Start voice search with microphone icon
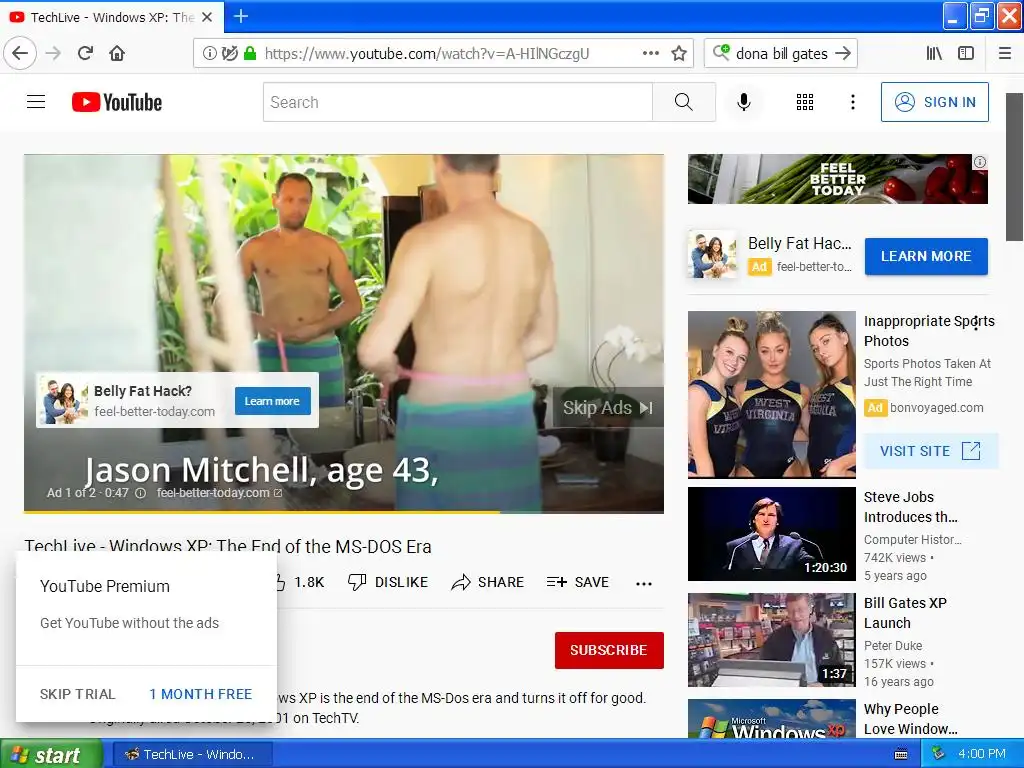 point(744,102)
